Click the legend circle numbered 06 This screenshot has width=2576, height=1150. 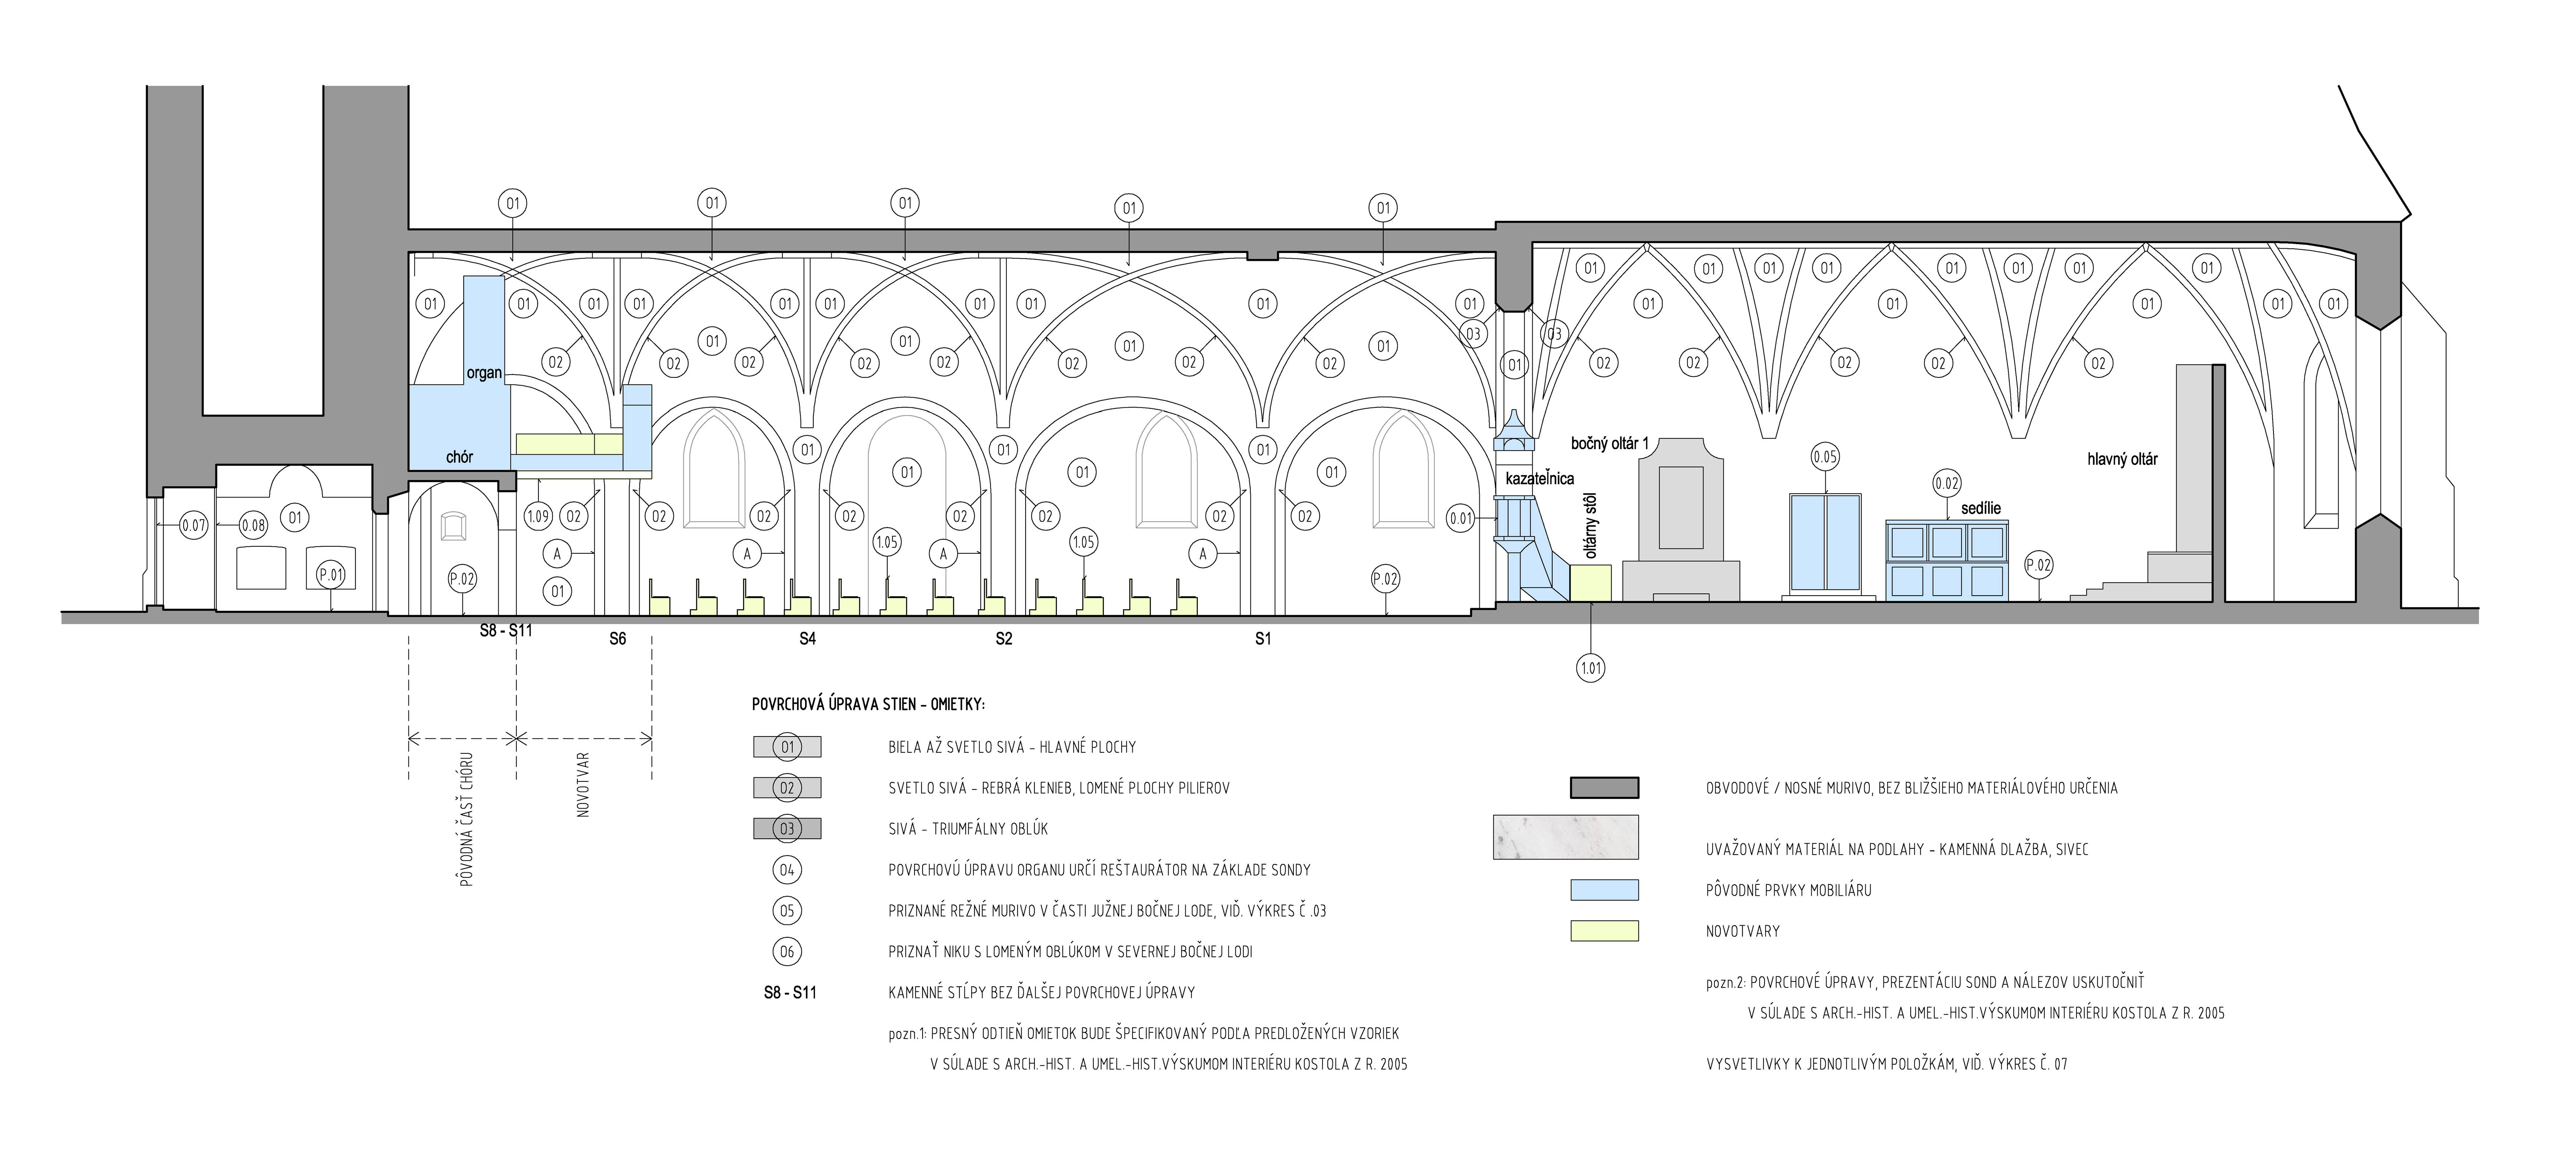(x=787, y=951)
